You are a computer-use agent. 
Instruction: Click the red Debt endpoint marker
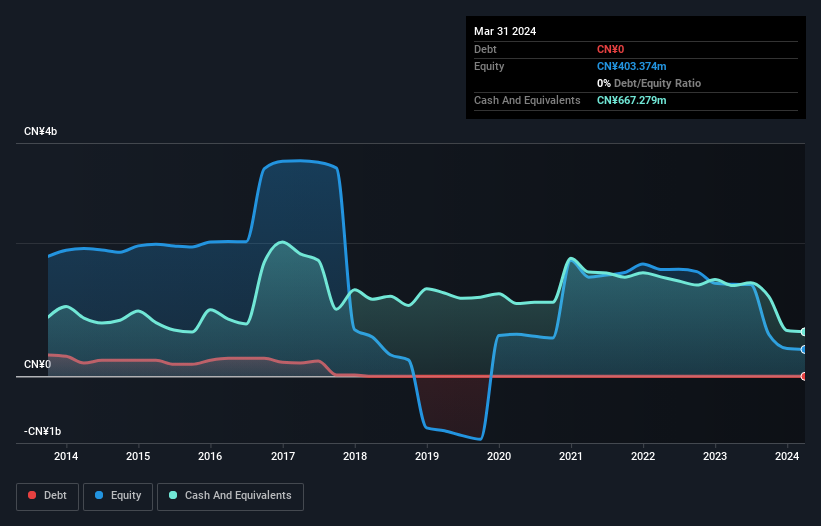coord(804,376)
